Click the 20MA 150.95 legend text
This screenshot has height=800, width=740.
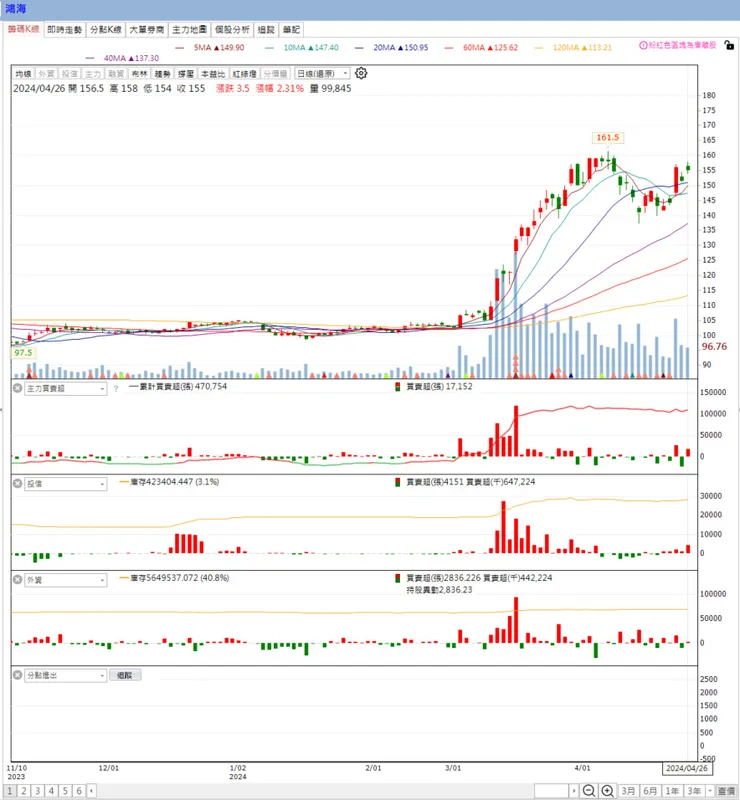(401, 47)
